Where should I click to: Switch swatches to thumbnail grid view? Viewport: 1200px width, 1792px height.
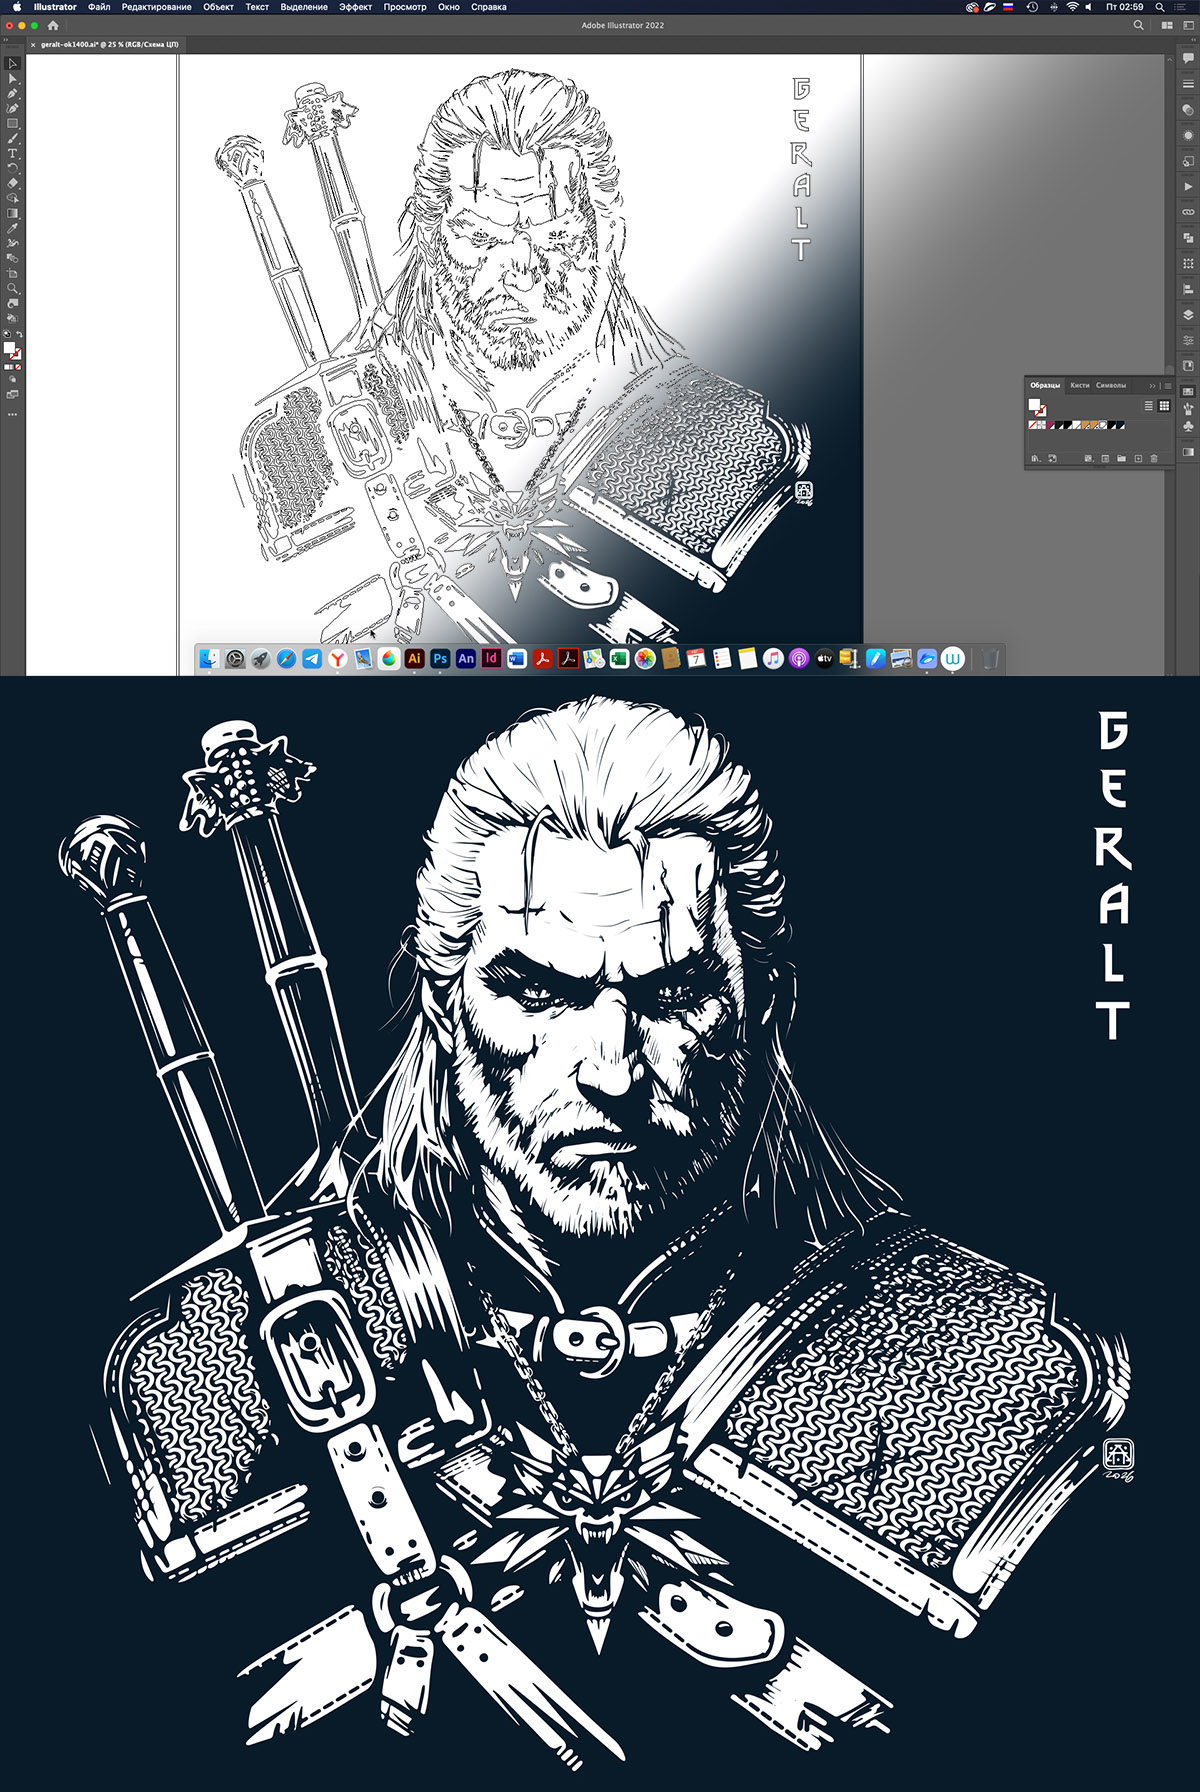coord(1164,406)
